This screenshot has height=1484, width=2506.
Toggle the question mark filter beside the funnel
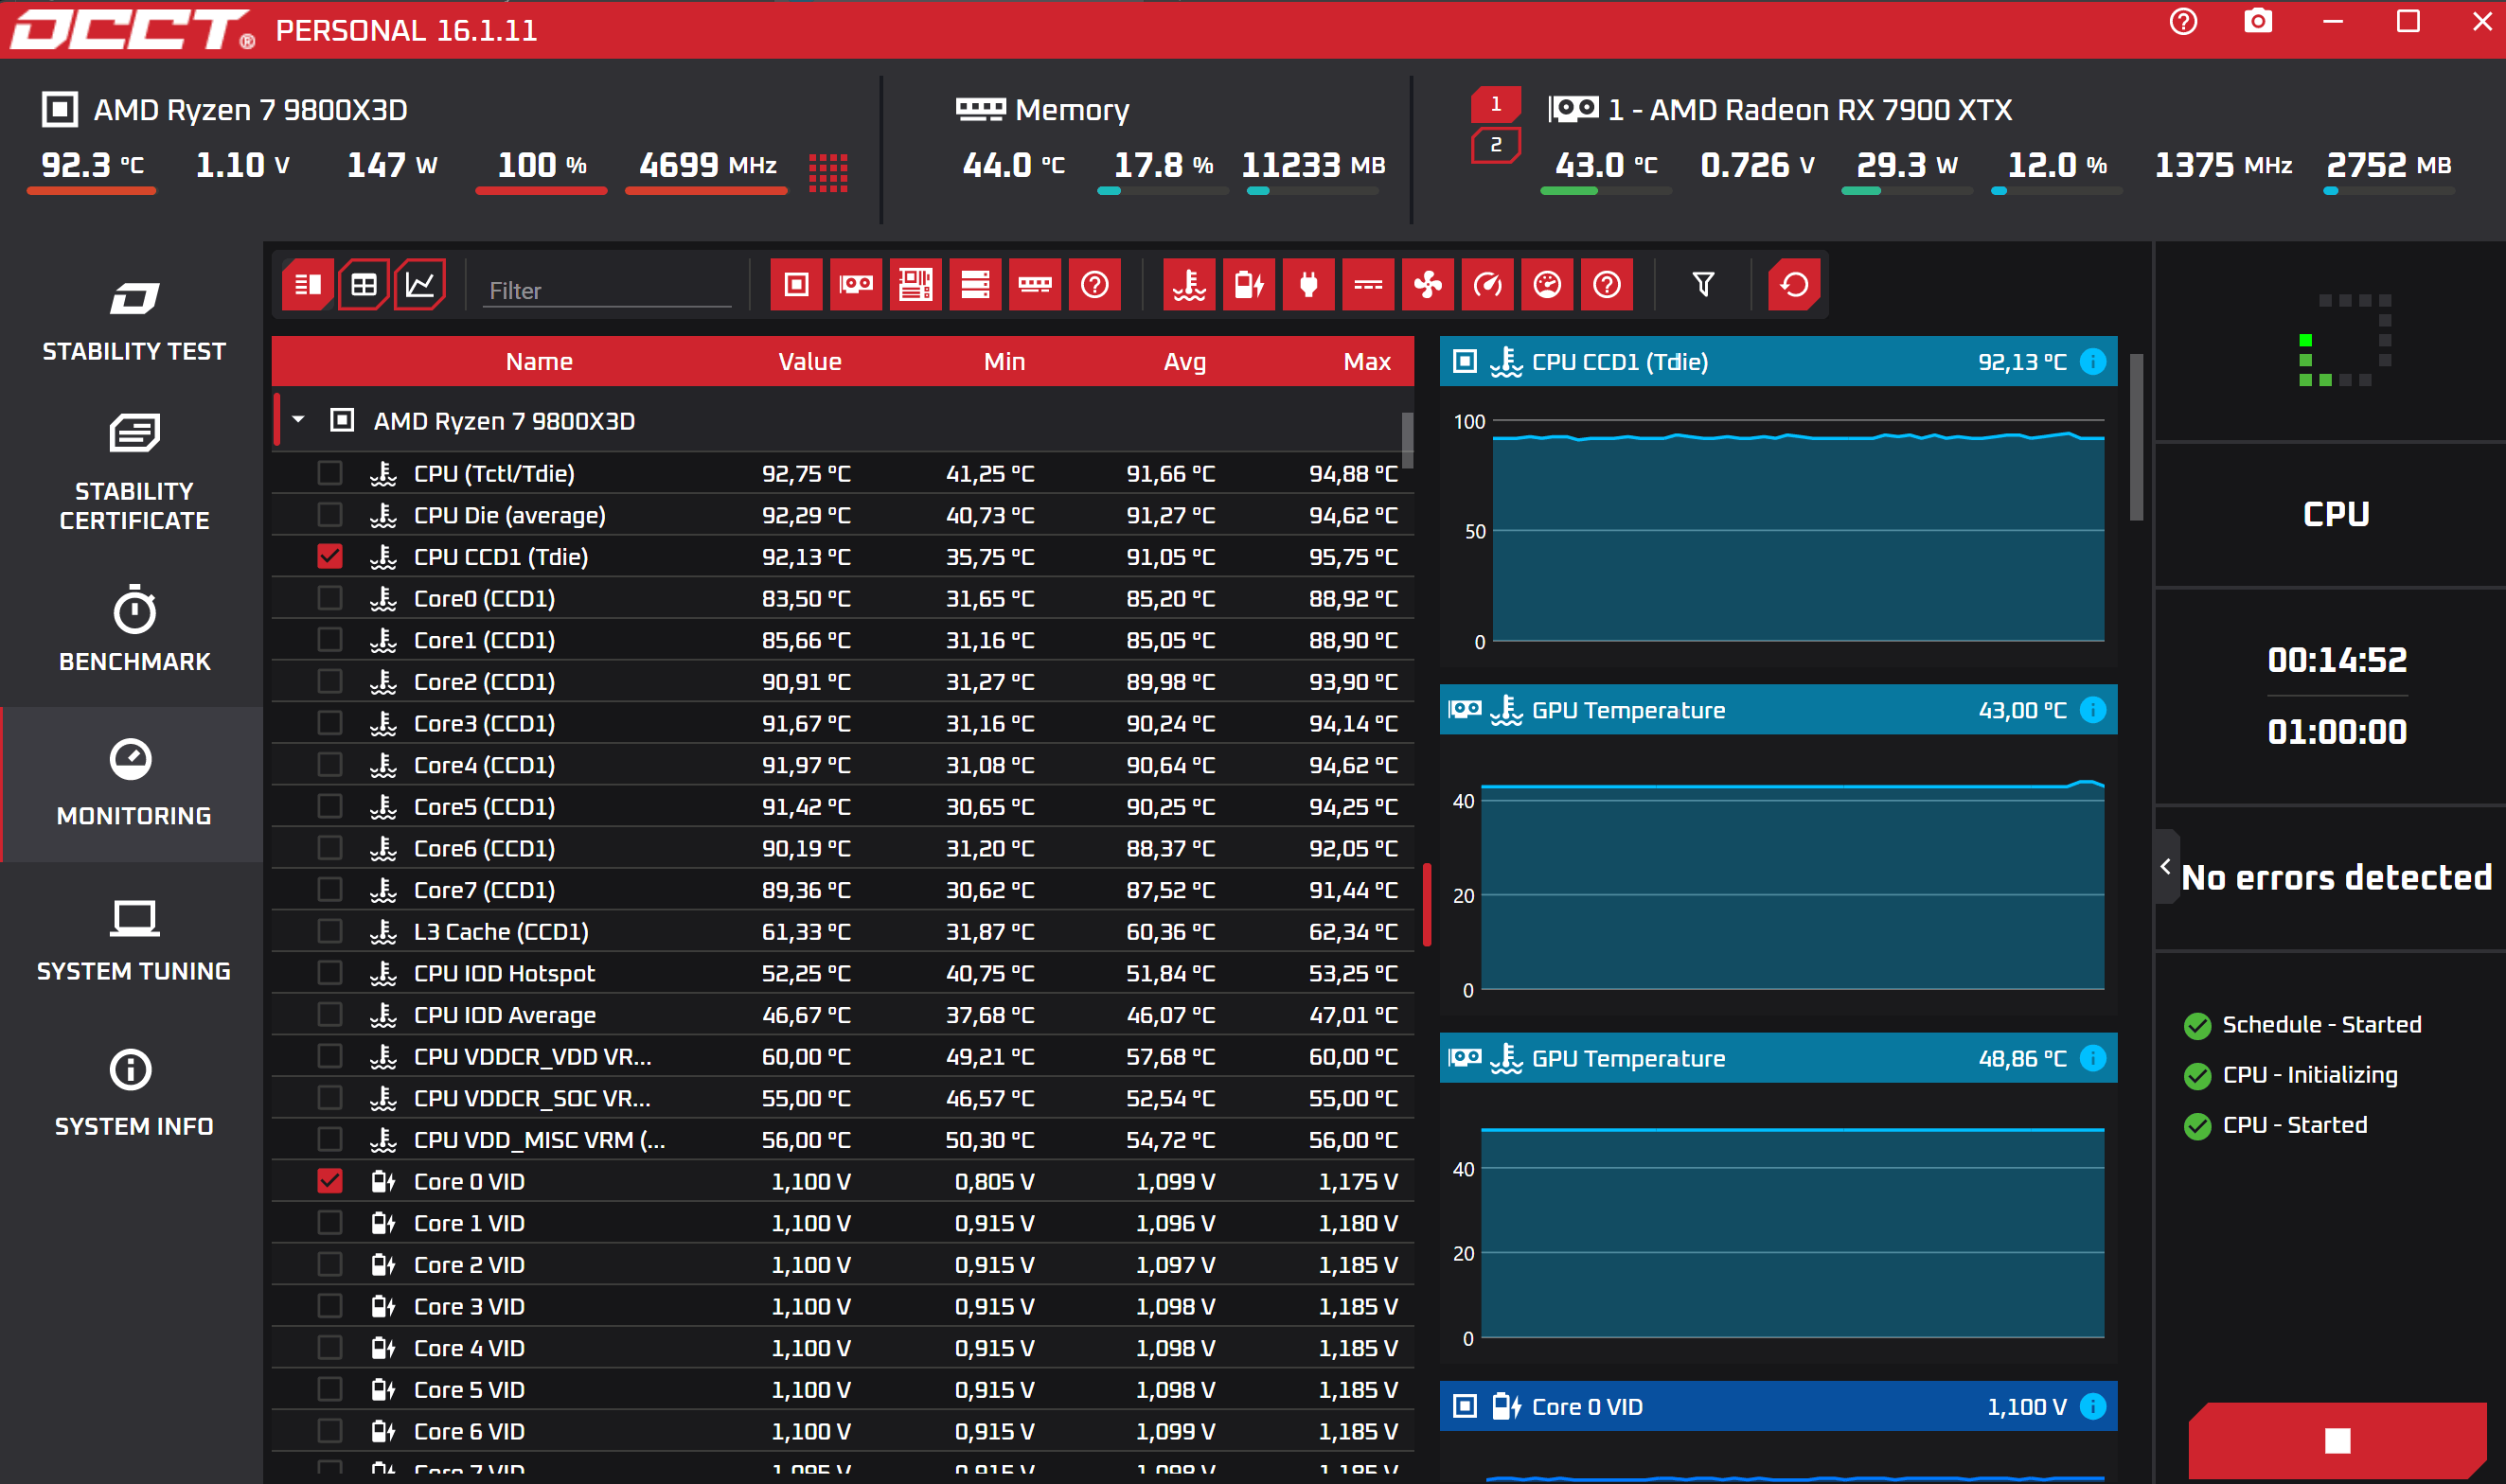(1607, 285)
